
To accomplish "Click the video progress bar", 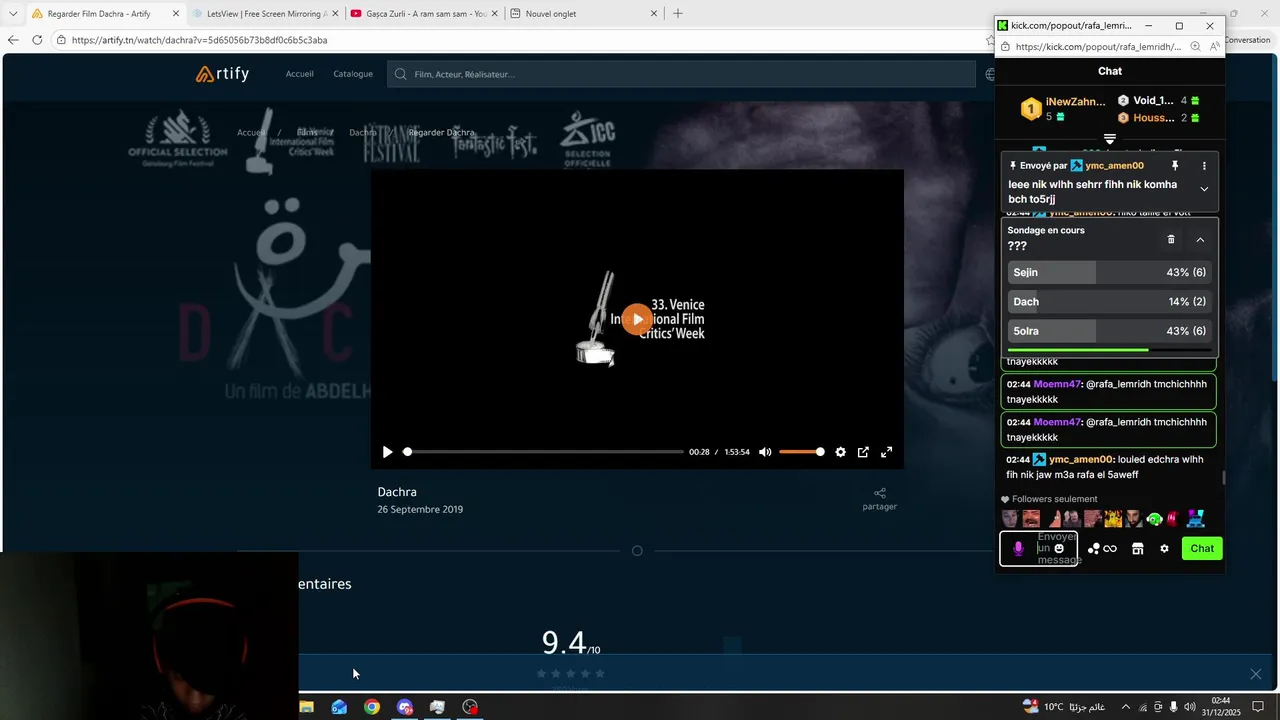I will pos(543,452).
